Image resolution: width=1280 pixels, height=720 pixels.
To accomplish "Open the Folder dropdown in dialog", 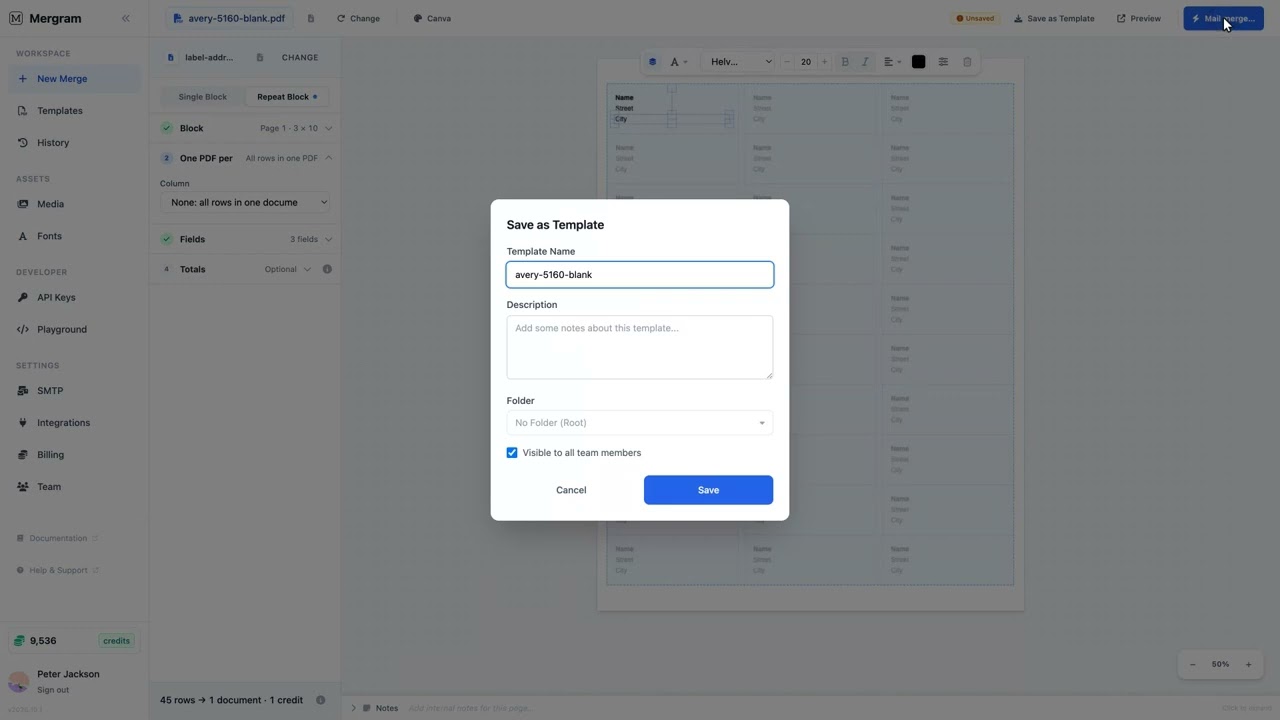I will click(640, 423).
